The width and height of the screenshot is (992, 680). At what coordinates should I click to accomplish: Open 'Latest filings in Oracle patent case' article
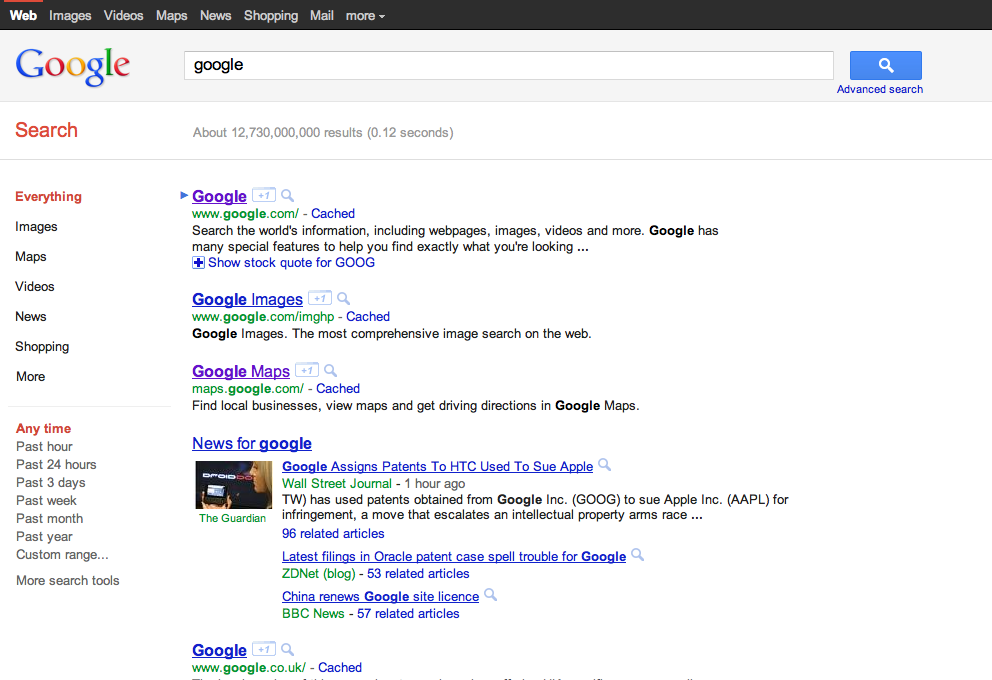[454, 556]
